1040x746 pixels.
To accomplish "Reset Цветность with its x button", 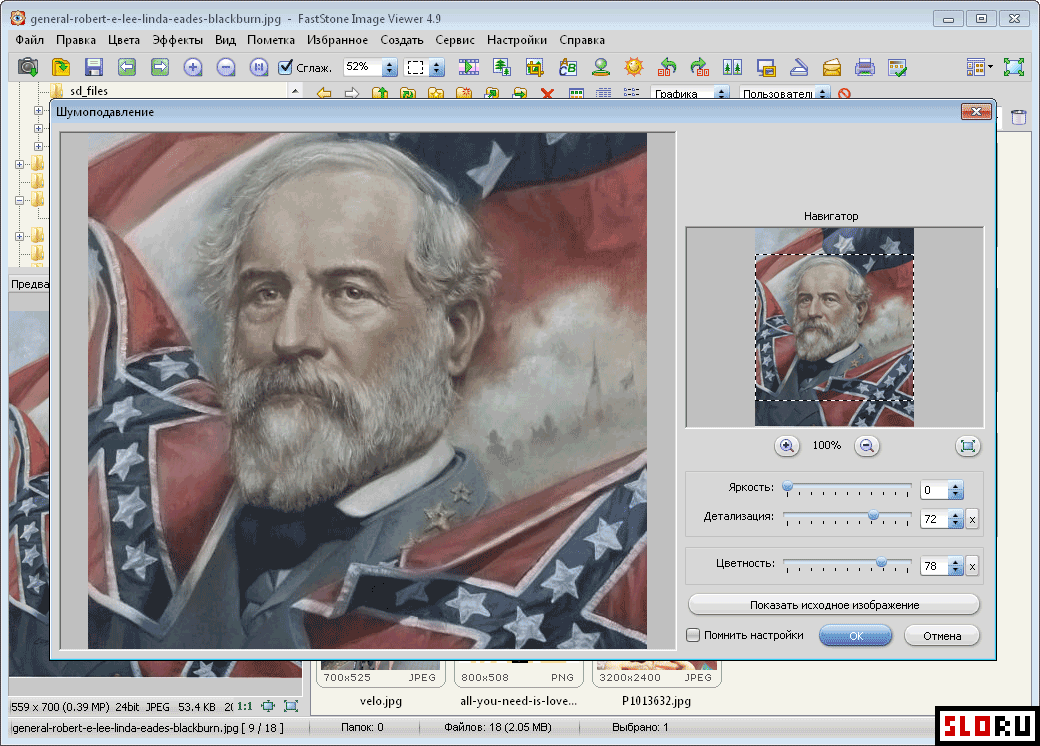I will [972, 566].
